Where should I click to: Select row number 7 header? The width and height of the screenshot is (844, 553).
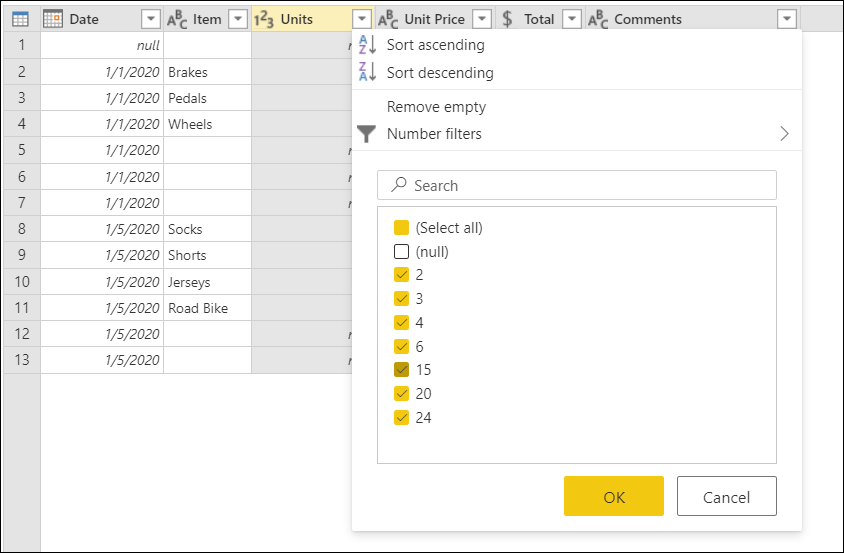(22, 202)
